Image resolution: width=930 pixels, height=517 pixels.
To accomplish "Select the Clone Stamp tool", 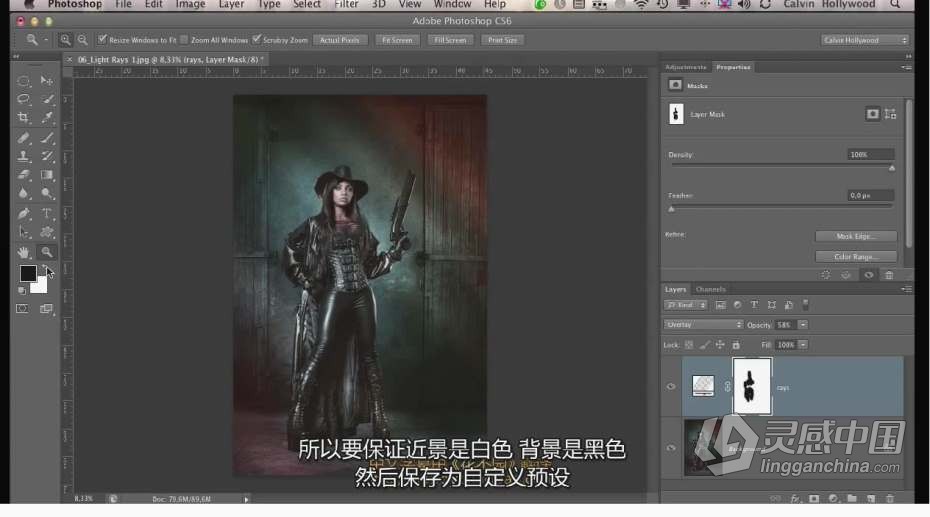I will pos(23,157).
